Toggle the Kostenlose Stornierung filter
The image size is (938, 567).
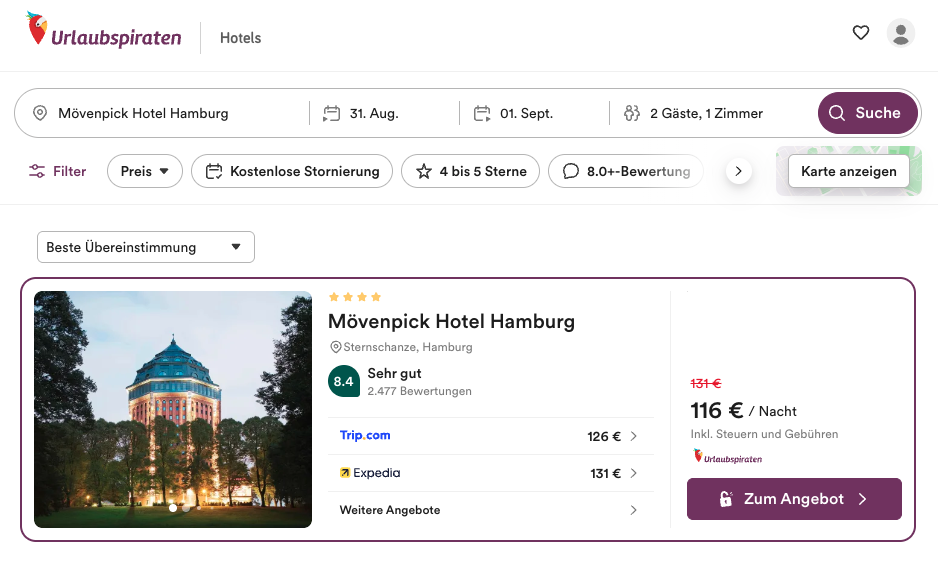pyautogui.click(x=292, y=171)
